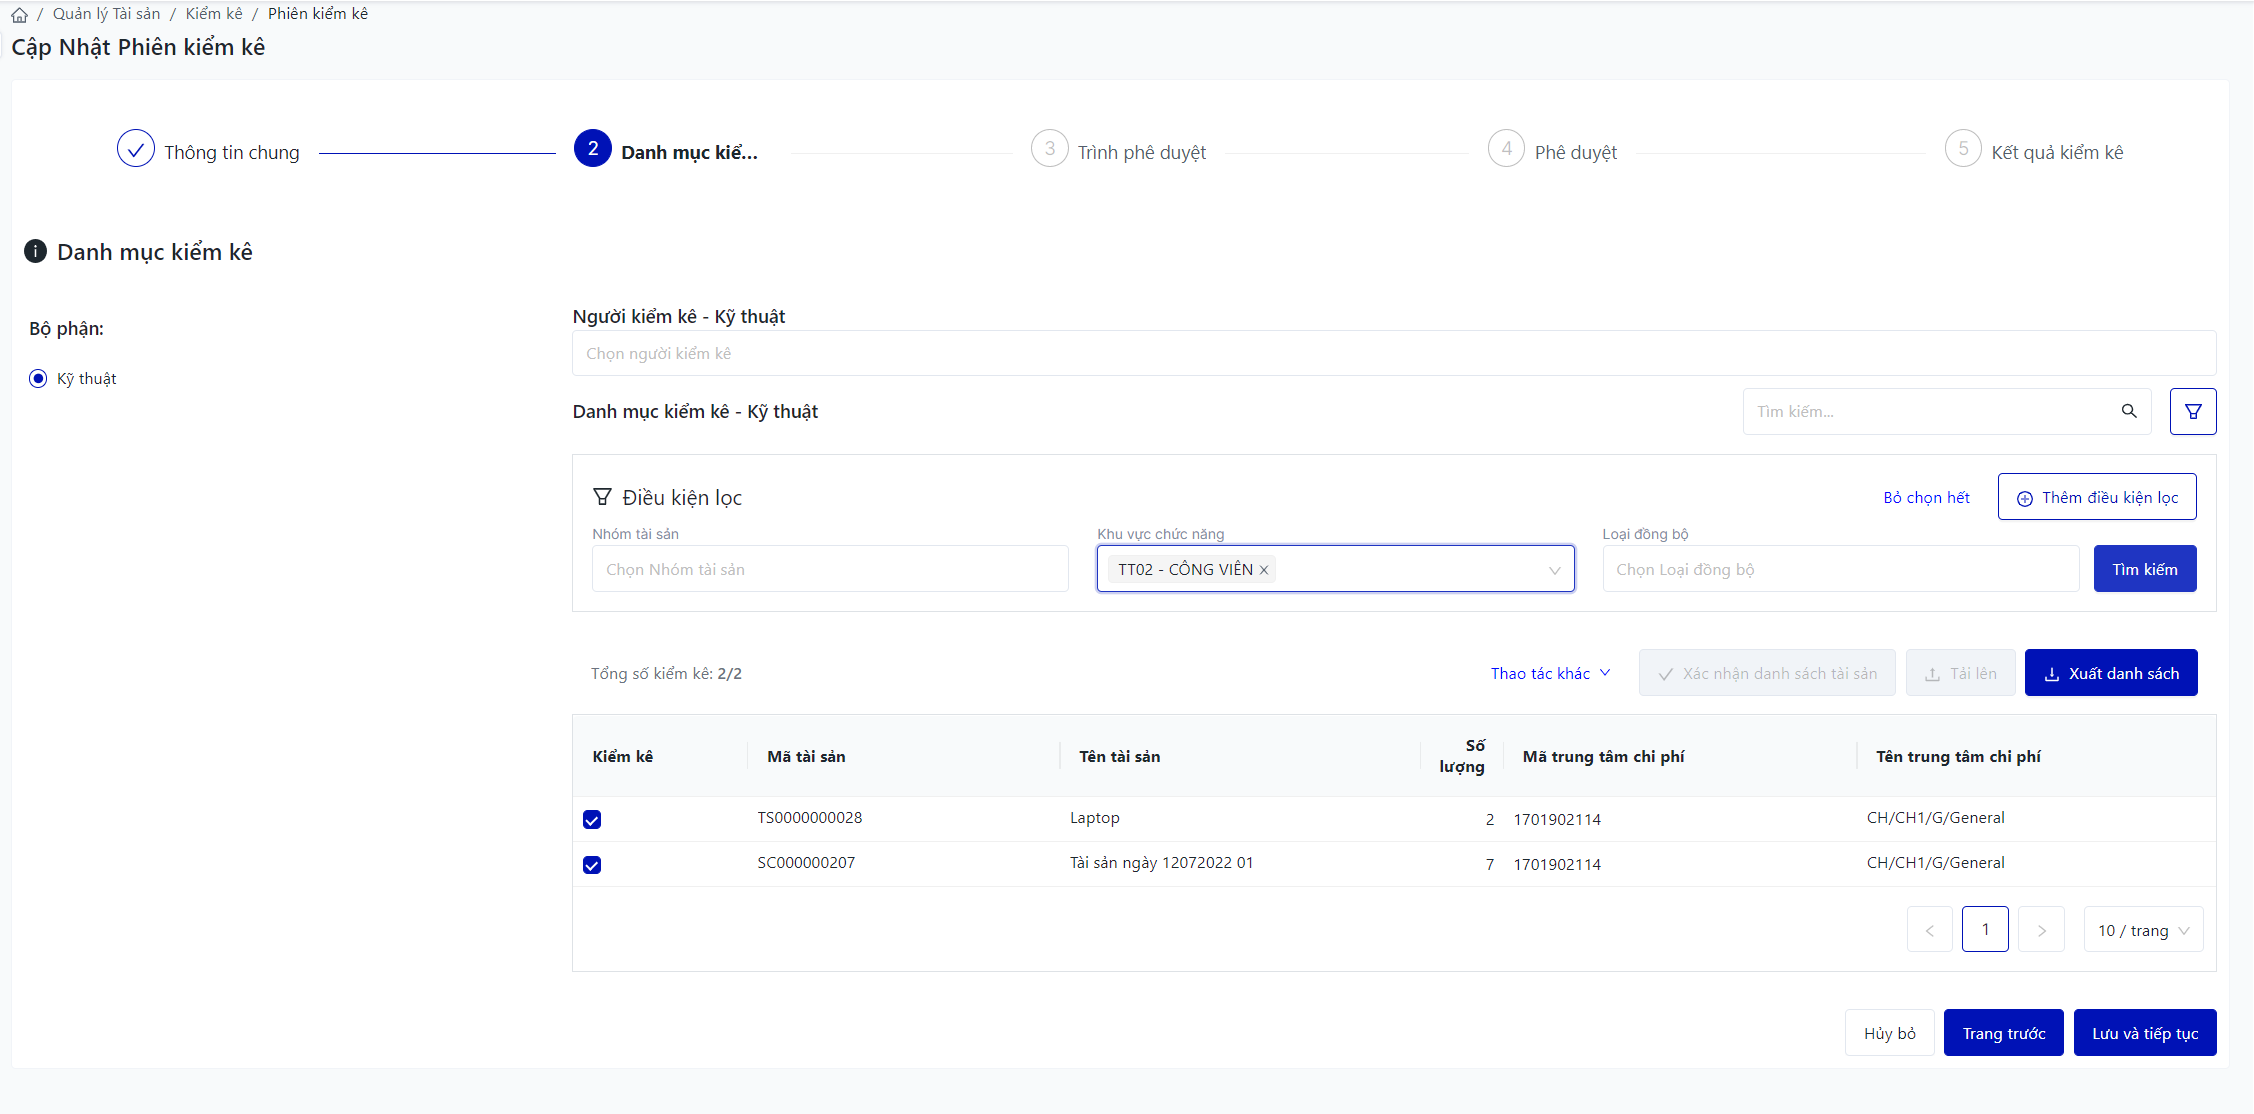Go to previous page arrow
2254x1114 pixels.
(1929, 930)
